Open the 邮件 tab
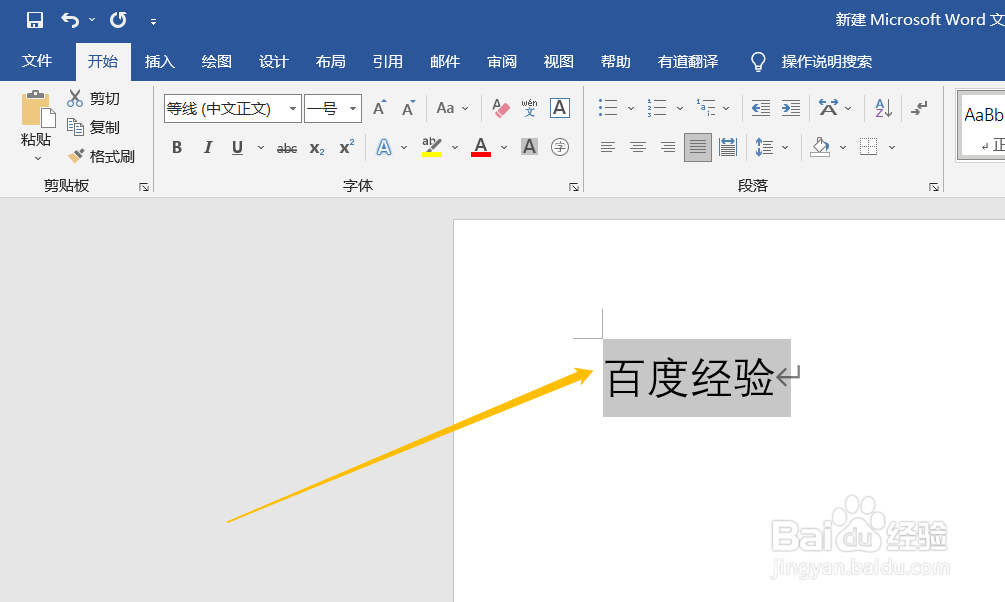Screen dimensions: 1005x602 tap(445, 62)
